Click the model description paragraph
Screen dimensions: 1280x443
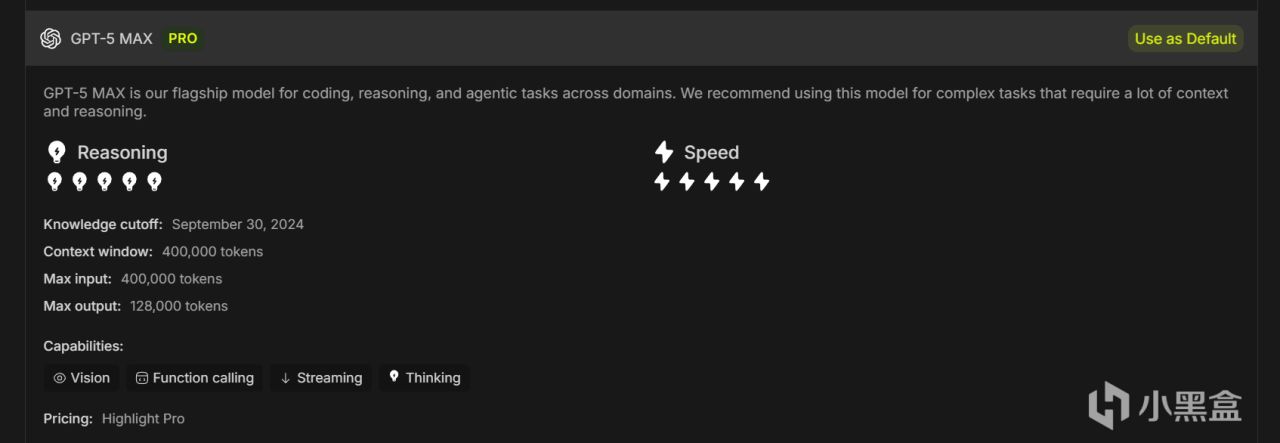click(635, 102)
